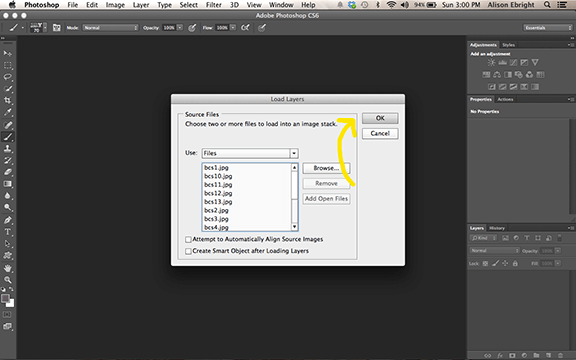Image resolution: width=576 pixels, height=360 pixels.
Task: Select the Custom Shape tool
Action: coord(7,255)
